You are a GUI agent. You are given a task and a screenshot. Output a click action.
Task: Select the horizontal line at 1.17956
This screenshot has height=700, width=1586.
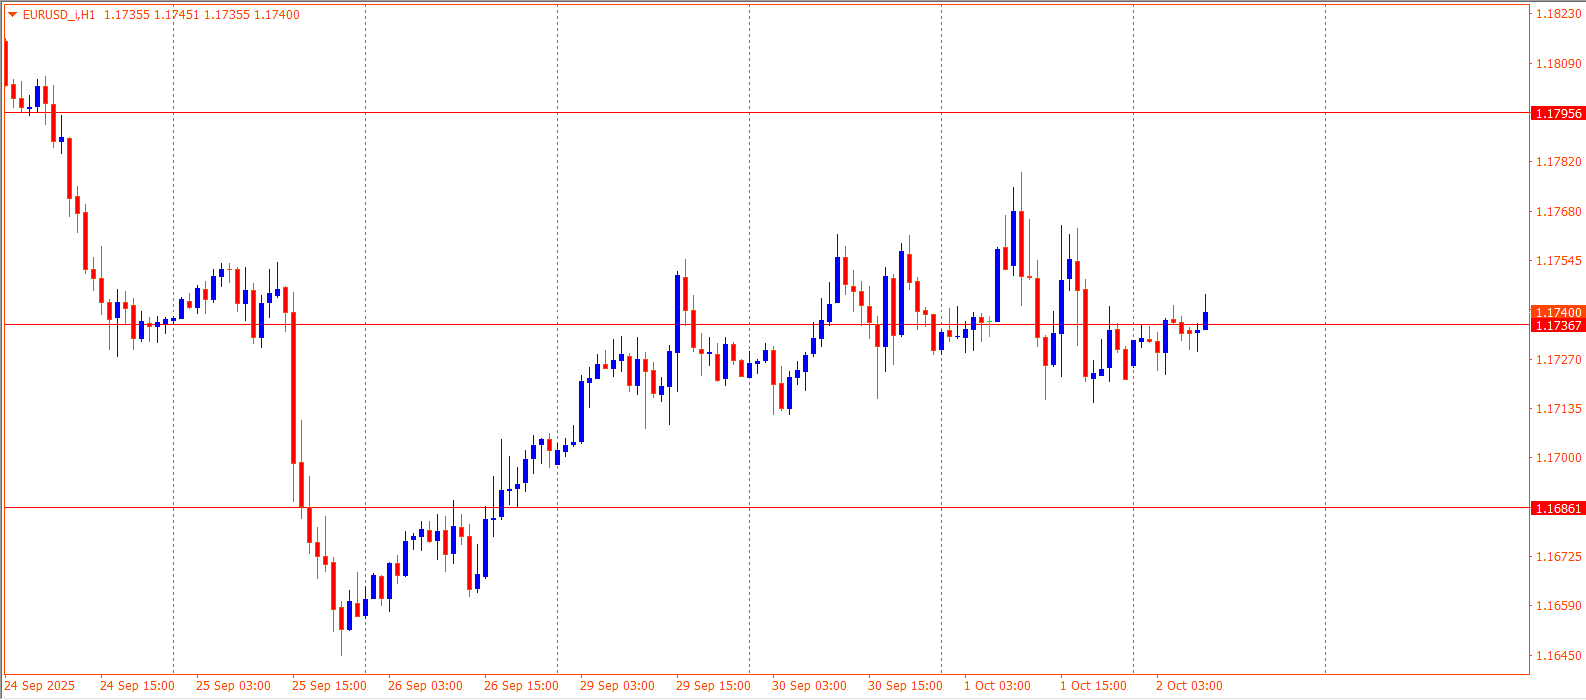tap(700, 113)
